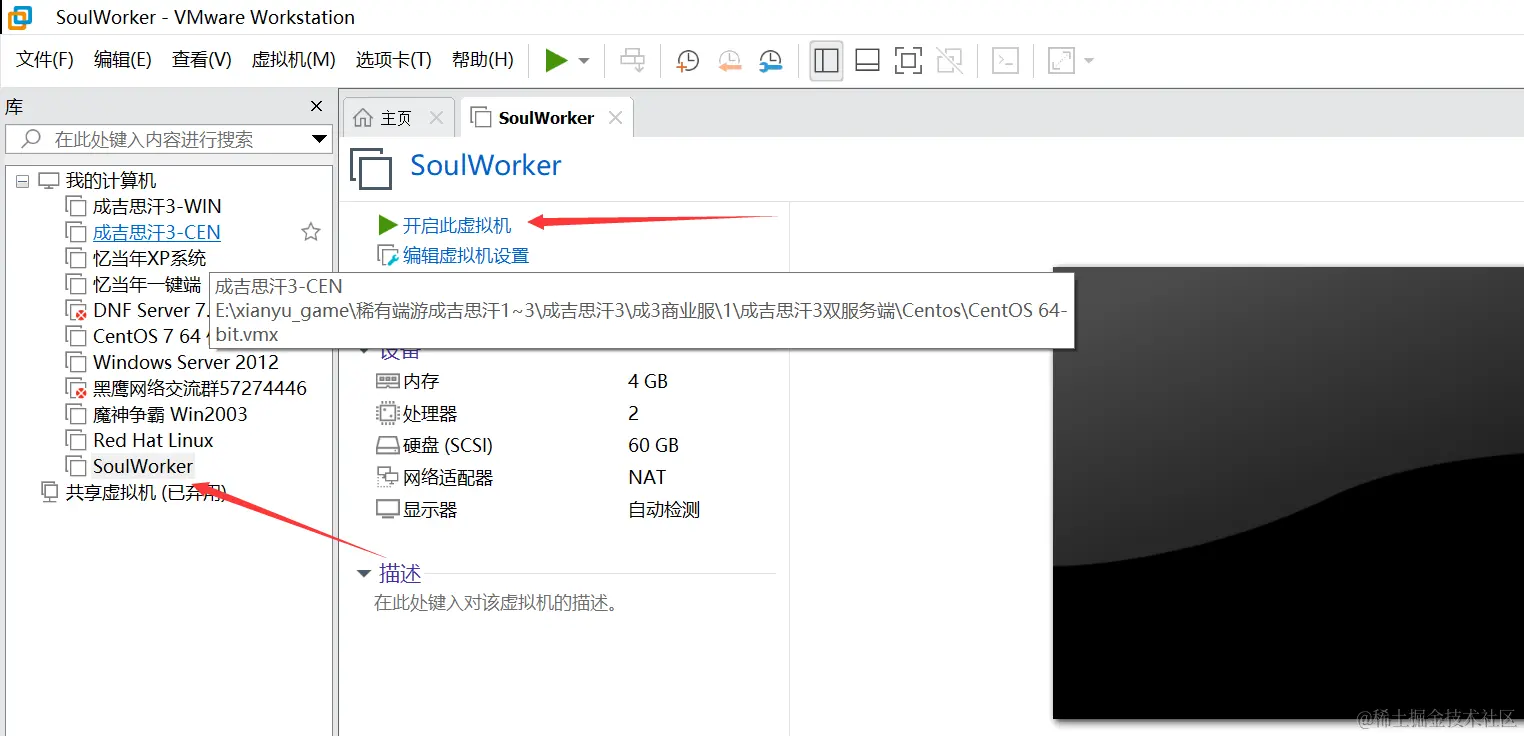Close the SoulWorker tab
Viewport: 1524px width, 736px height.
[615, 118]
